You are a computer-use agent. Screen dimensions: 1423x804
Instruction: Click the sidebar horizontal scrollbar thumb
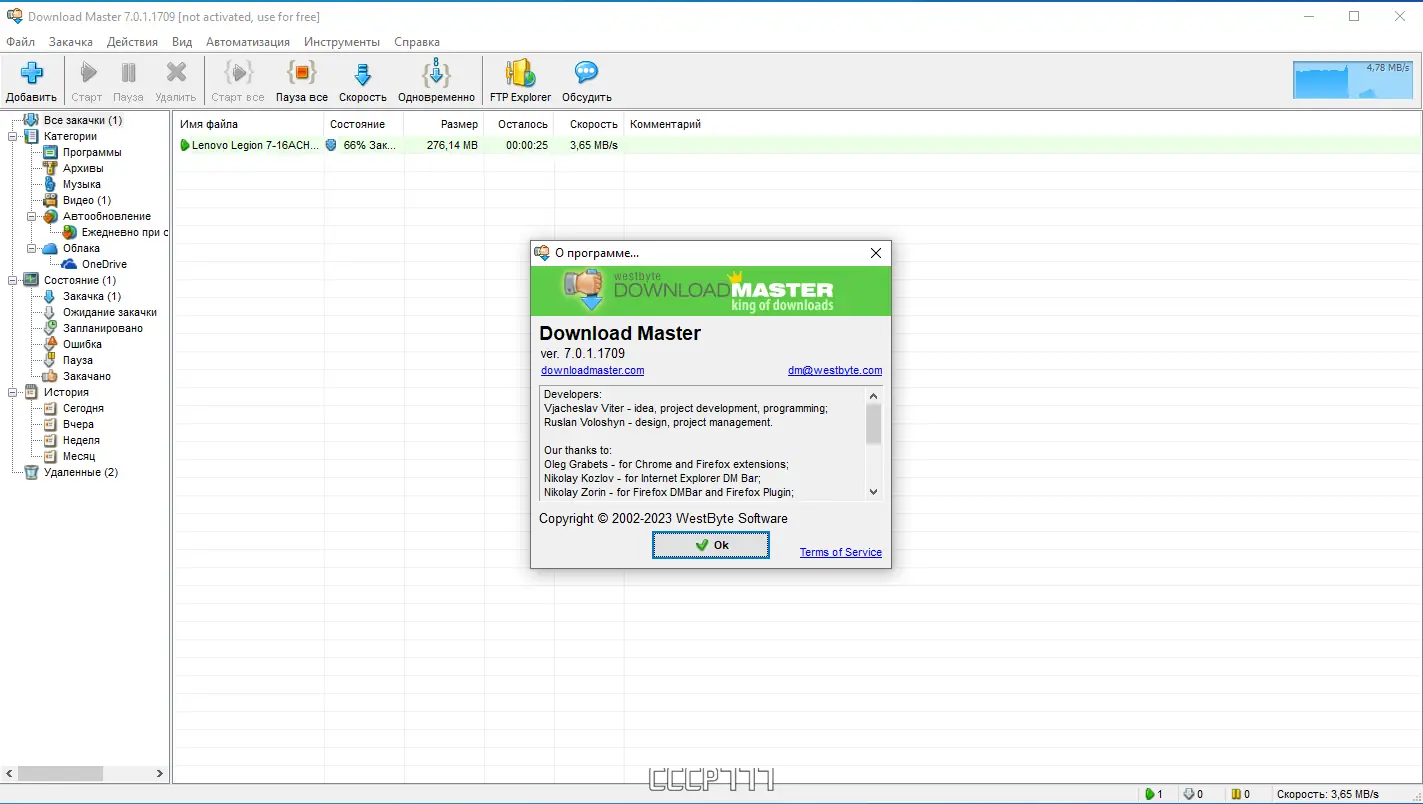pos(60,773)
